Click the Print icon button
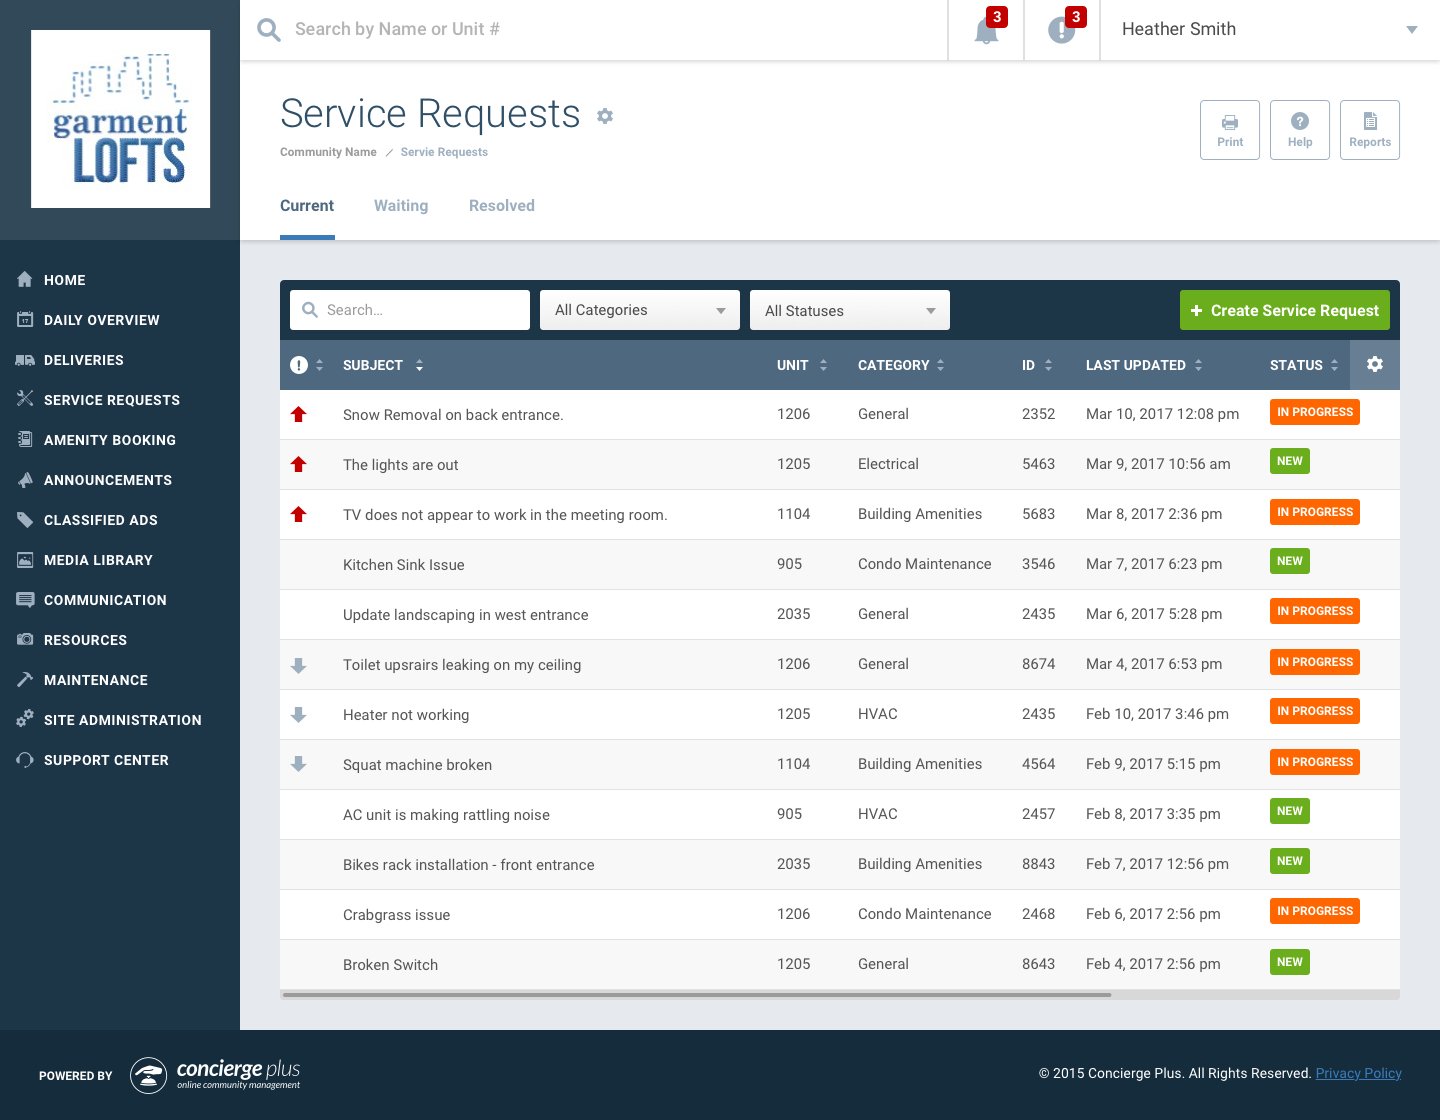 point(1229,129)
